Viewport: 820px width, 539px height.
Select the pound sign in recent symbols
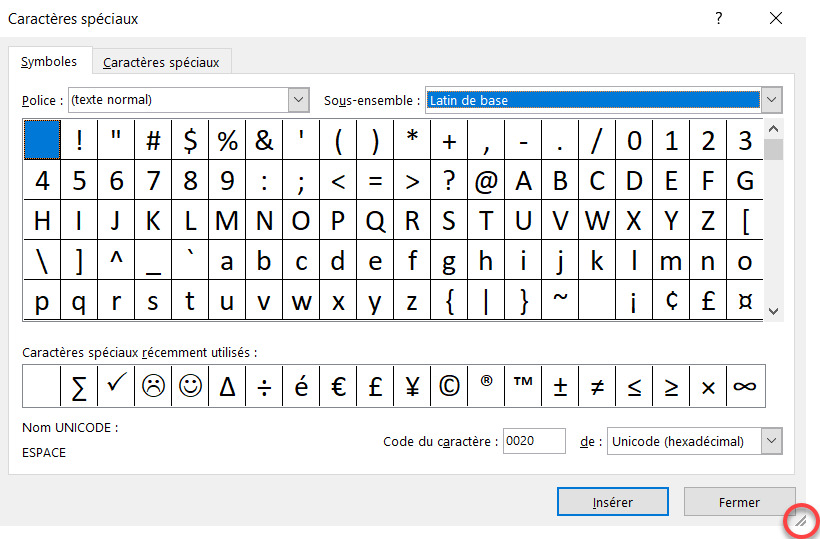point(375,386)
